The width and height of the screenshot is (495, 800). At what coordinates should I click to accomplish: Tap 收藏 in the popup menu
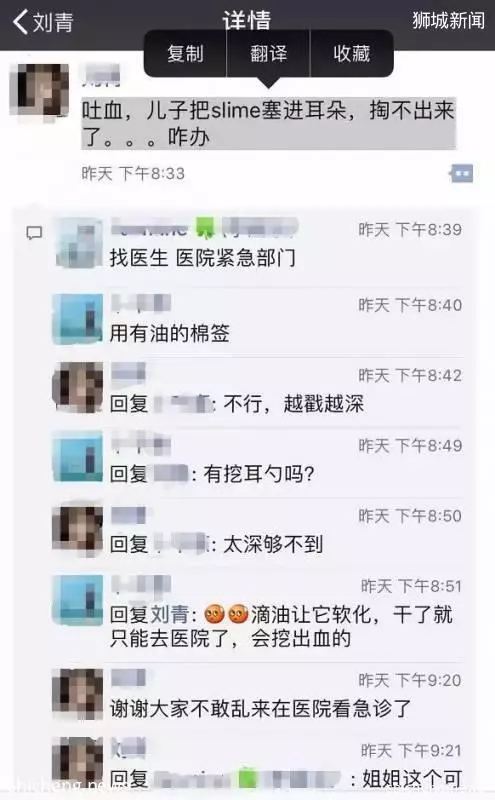[352, 54]
